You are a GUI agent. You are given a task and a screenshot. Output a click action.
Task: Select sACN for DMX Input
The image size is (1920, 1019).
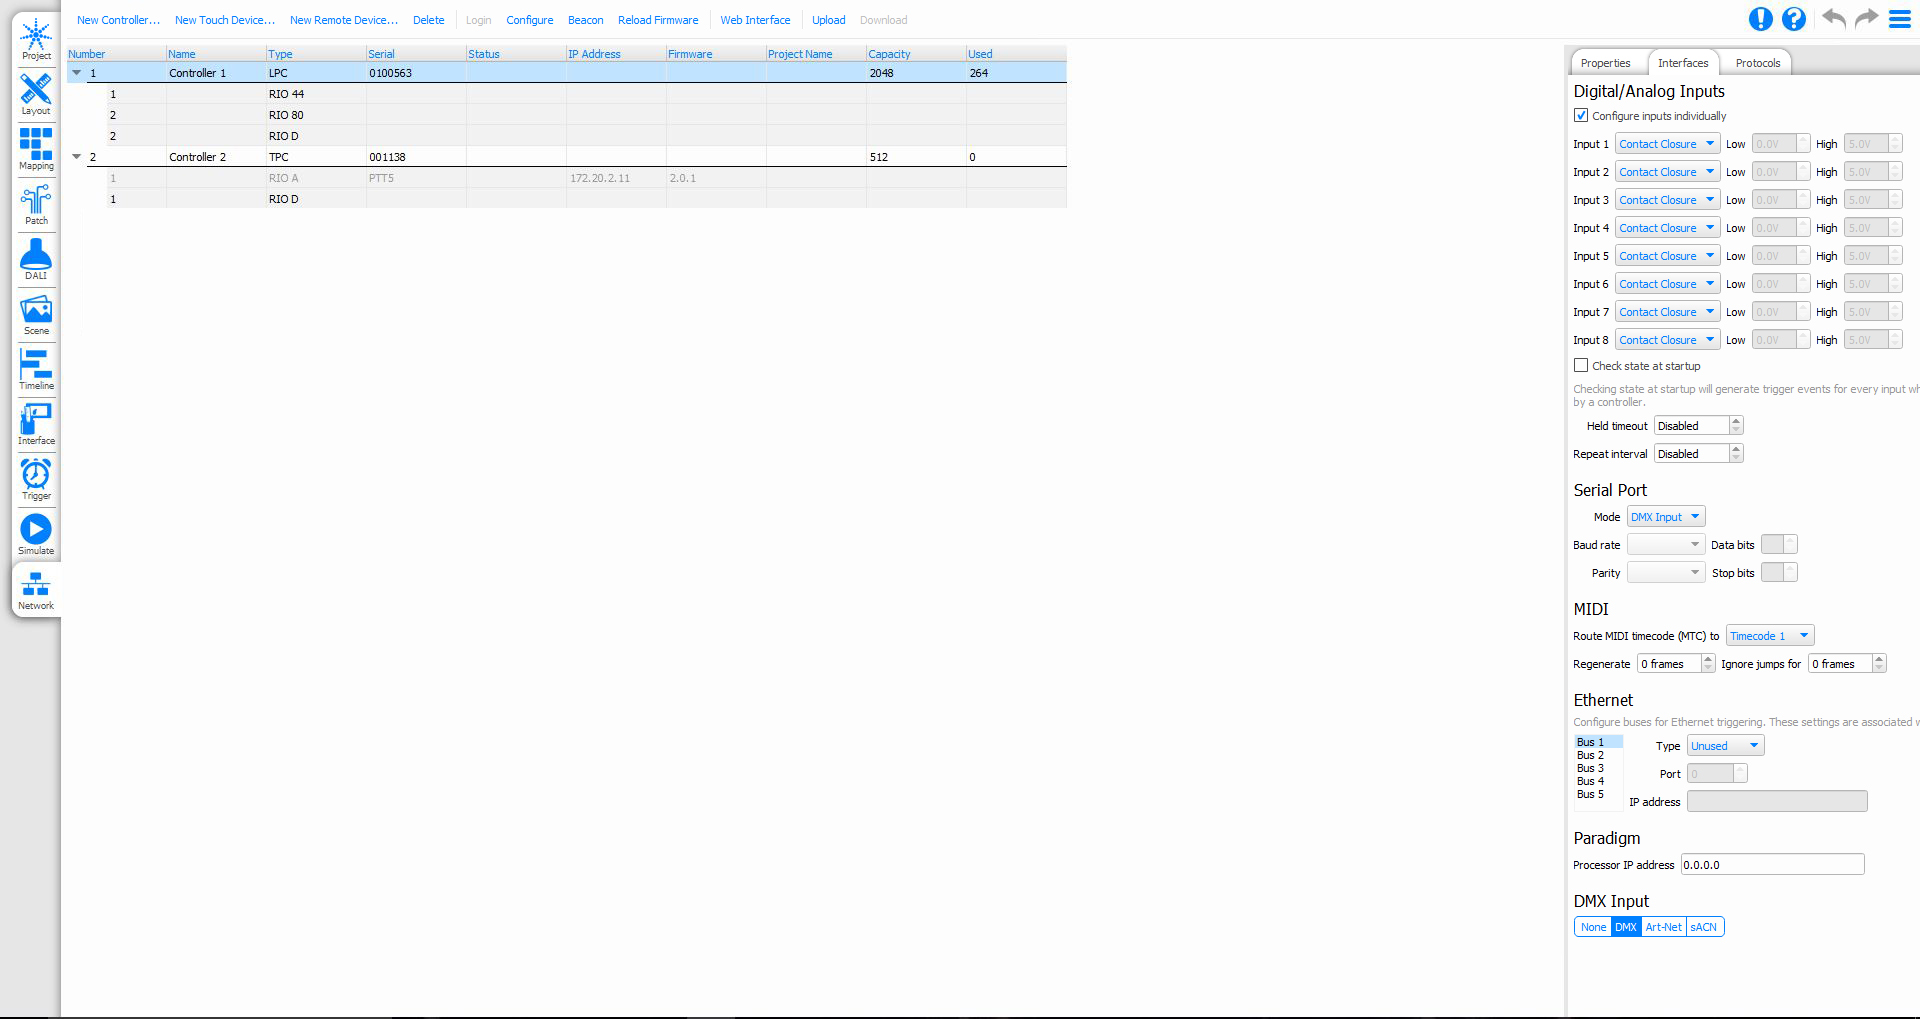(x=1704, y=927)
